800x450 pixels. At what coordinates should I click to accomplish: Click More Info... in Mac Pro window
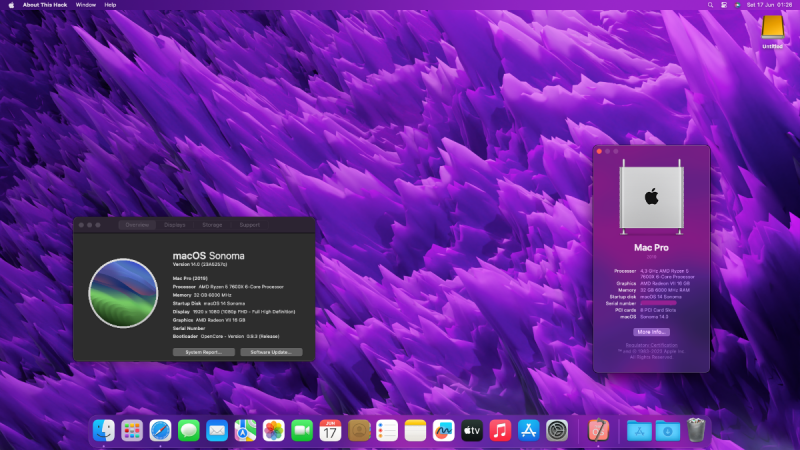(x=652, y=332)
